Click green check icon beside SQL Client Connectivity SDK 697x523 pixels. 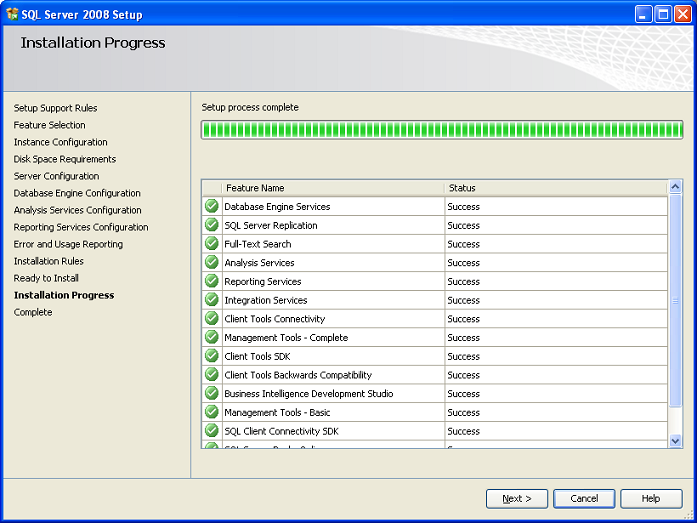point(212,431)
